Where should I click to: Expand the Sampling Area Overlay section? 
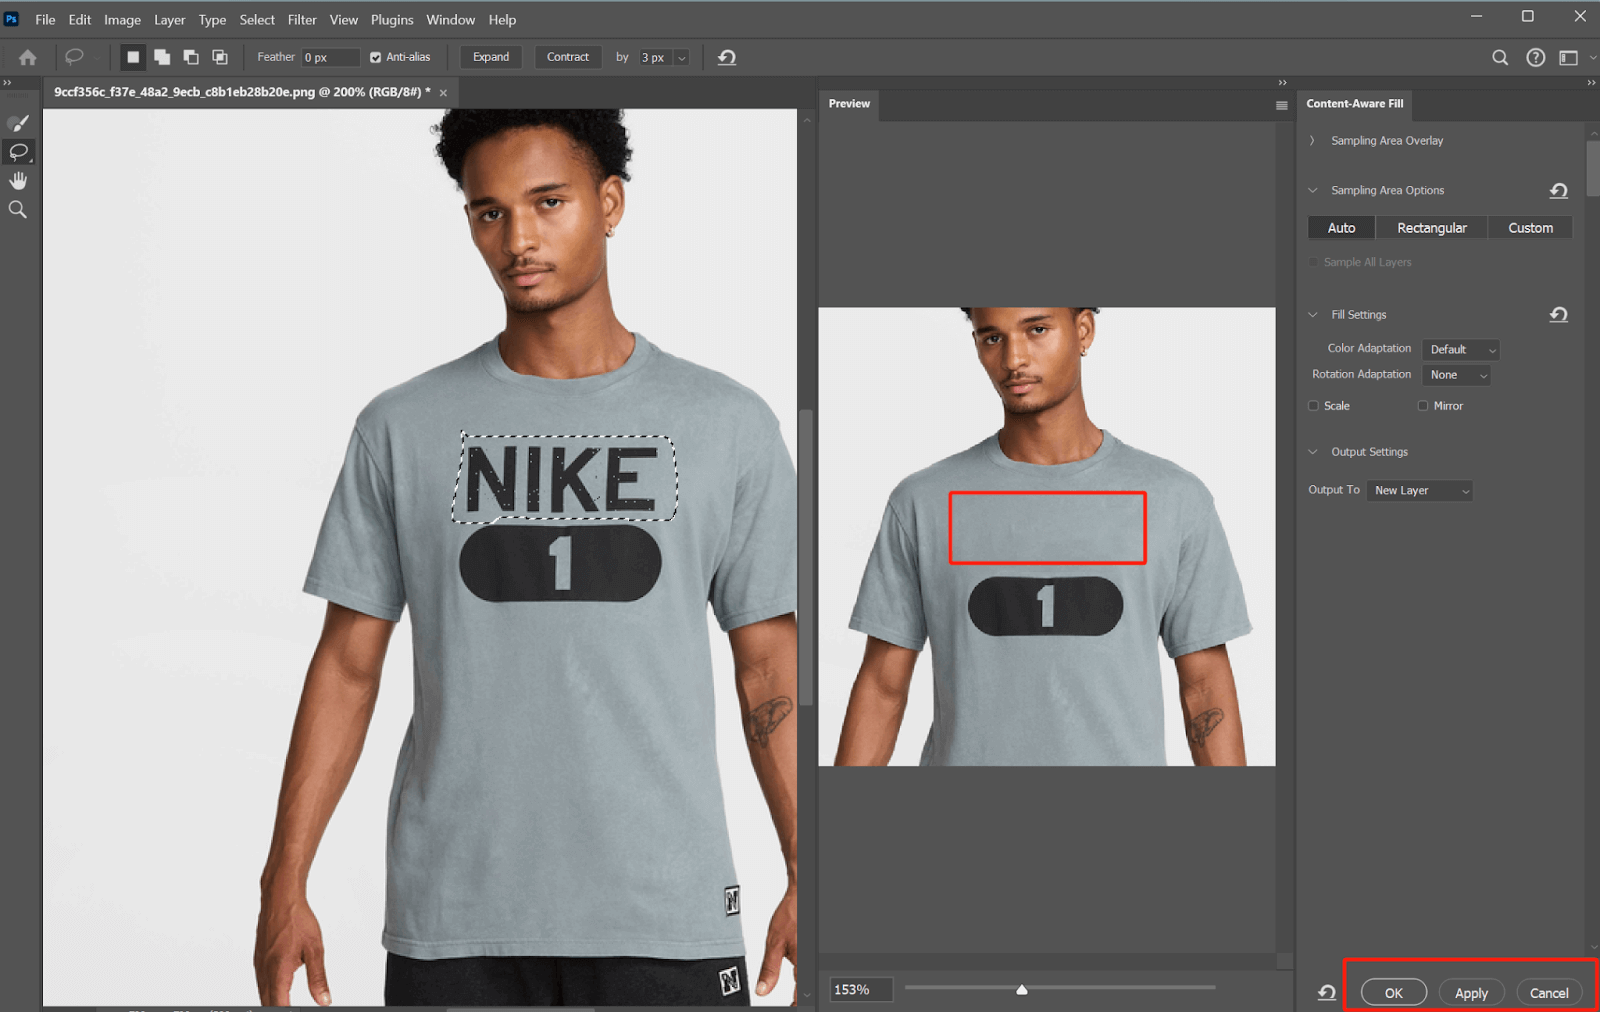pyautogui.click(x=1312, y=140)
